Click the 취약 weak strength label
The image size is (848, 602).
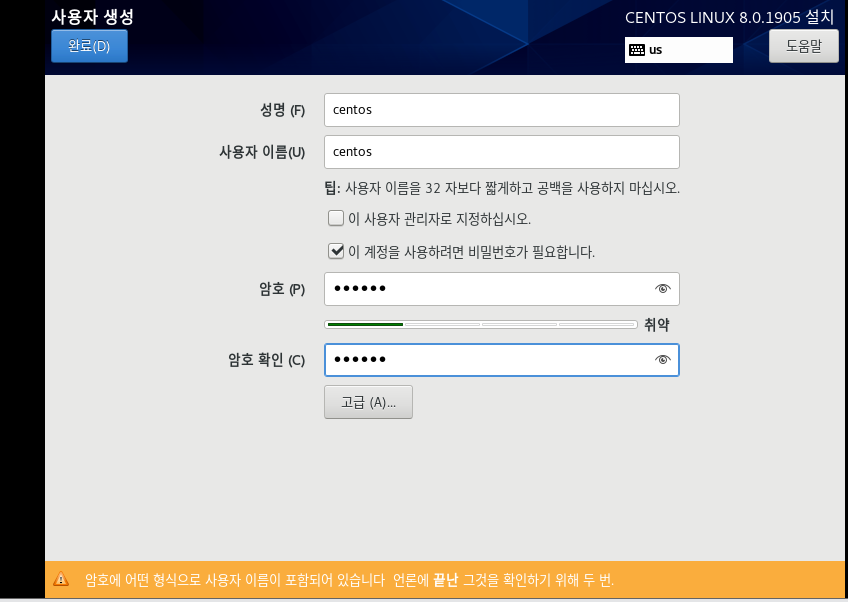point(657,325)
